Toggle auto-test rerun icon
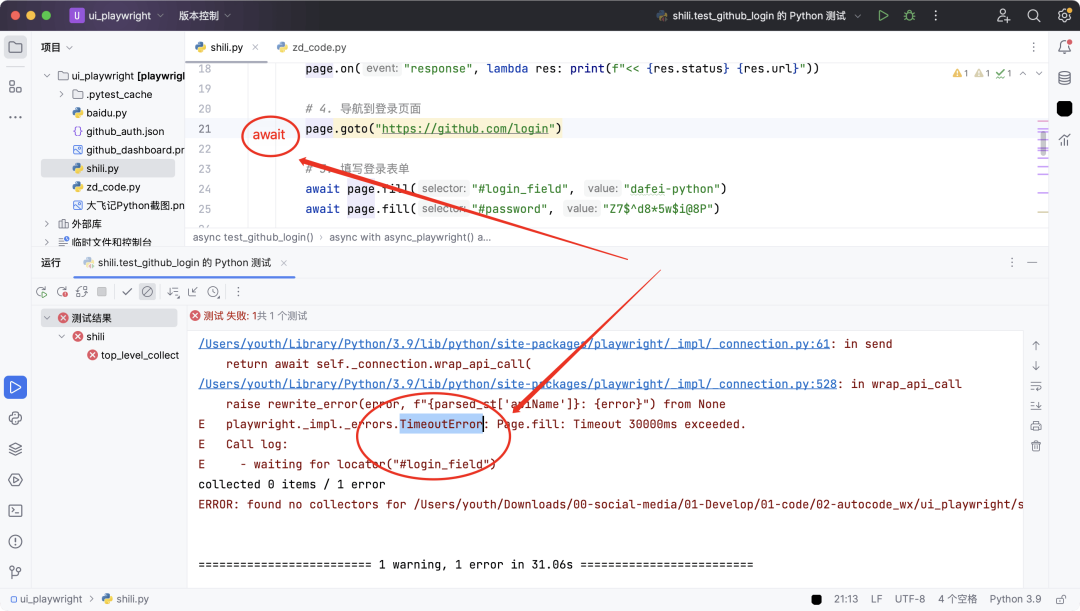The image size is (1080, 611). pyautogui.click(x=82, y=292)
